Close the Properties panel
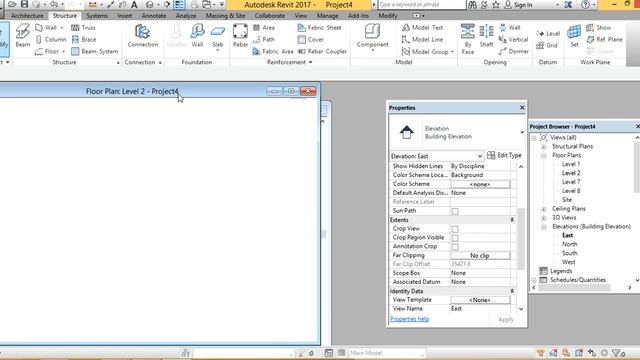The width and height of the screenshot is (640, 360). click(x=522, y=108)
